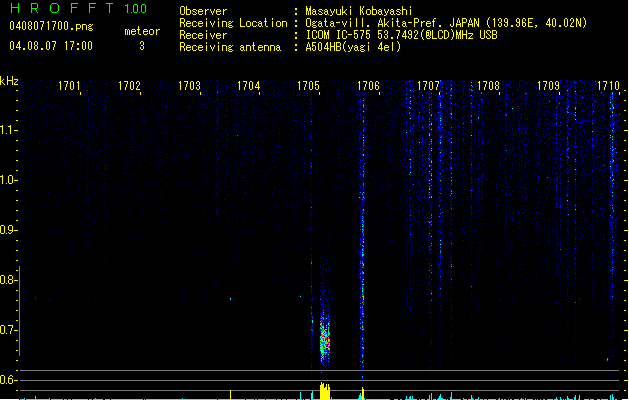Image resolution: width=629 pixels, height=400 pixels.
Task: Click the 1.1 kHz frequency axis label
Action: (8, 130)
